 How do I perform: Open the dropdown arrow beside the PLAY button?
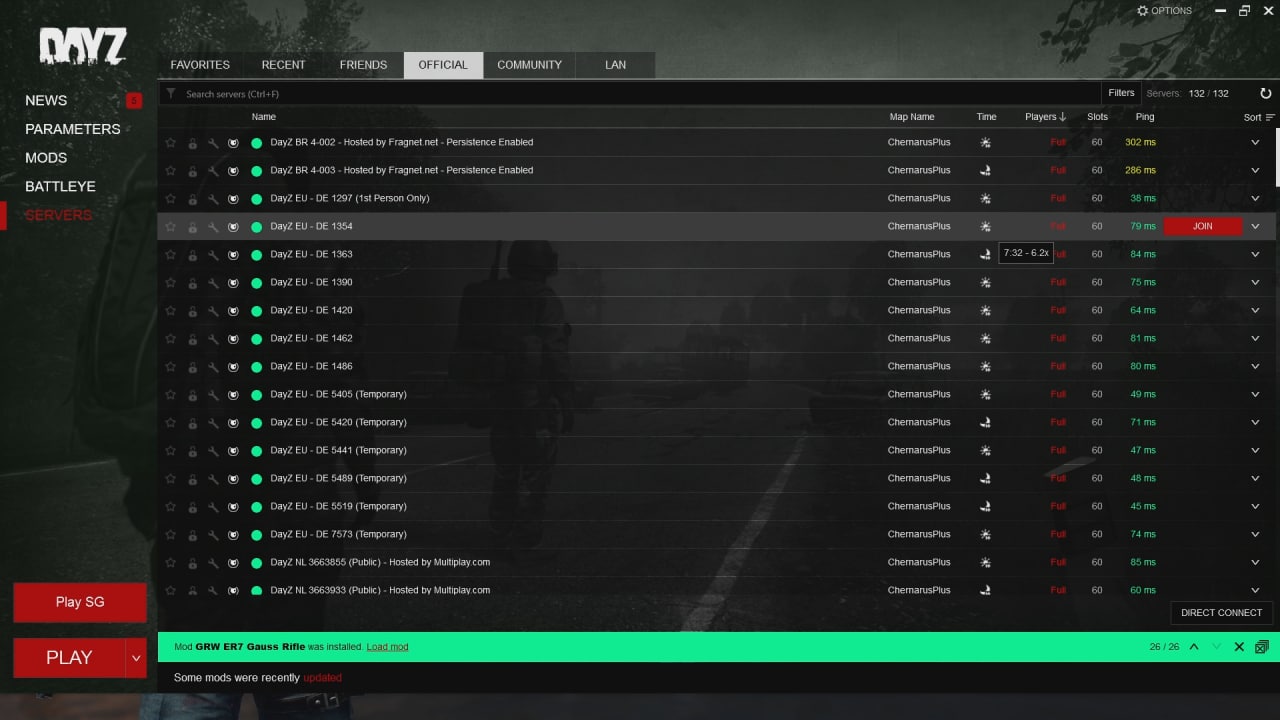pyautogui.click(x=136, y=658)
